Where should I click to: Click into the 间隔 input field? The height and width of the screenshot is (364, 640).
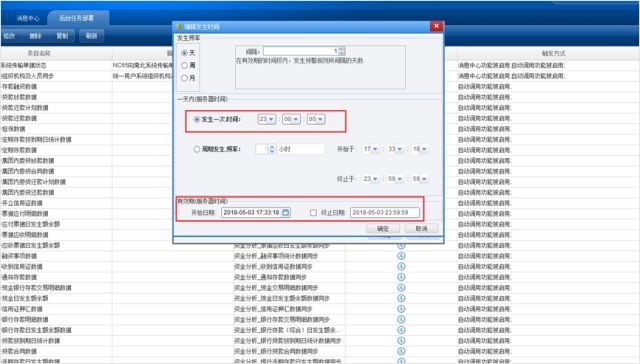click(301, 51)
